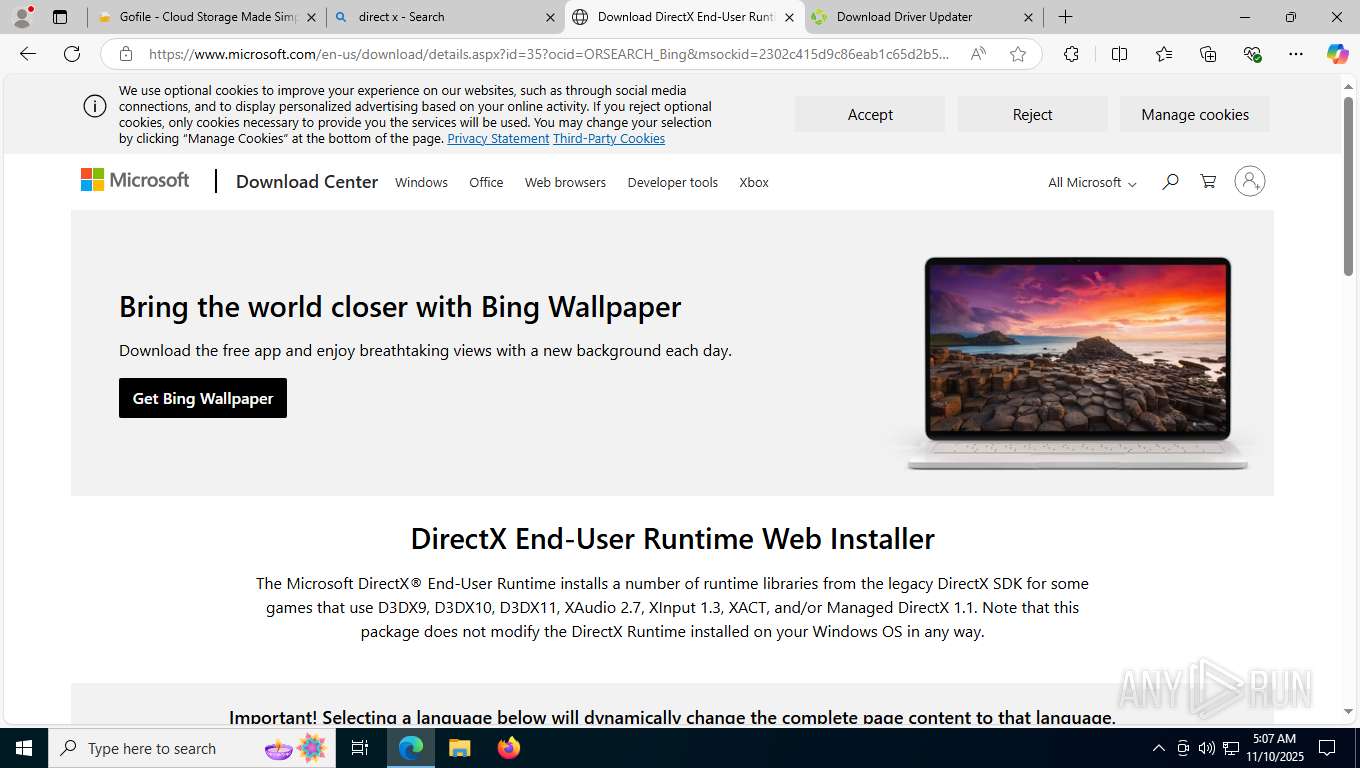This screenshot has height=768, width=1360.
Task: Reject optional cookies
Action: pyautogui.click(x=1032, y=114)
